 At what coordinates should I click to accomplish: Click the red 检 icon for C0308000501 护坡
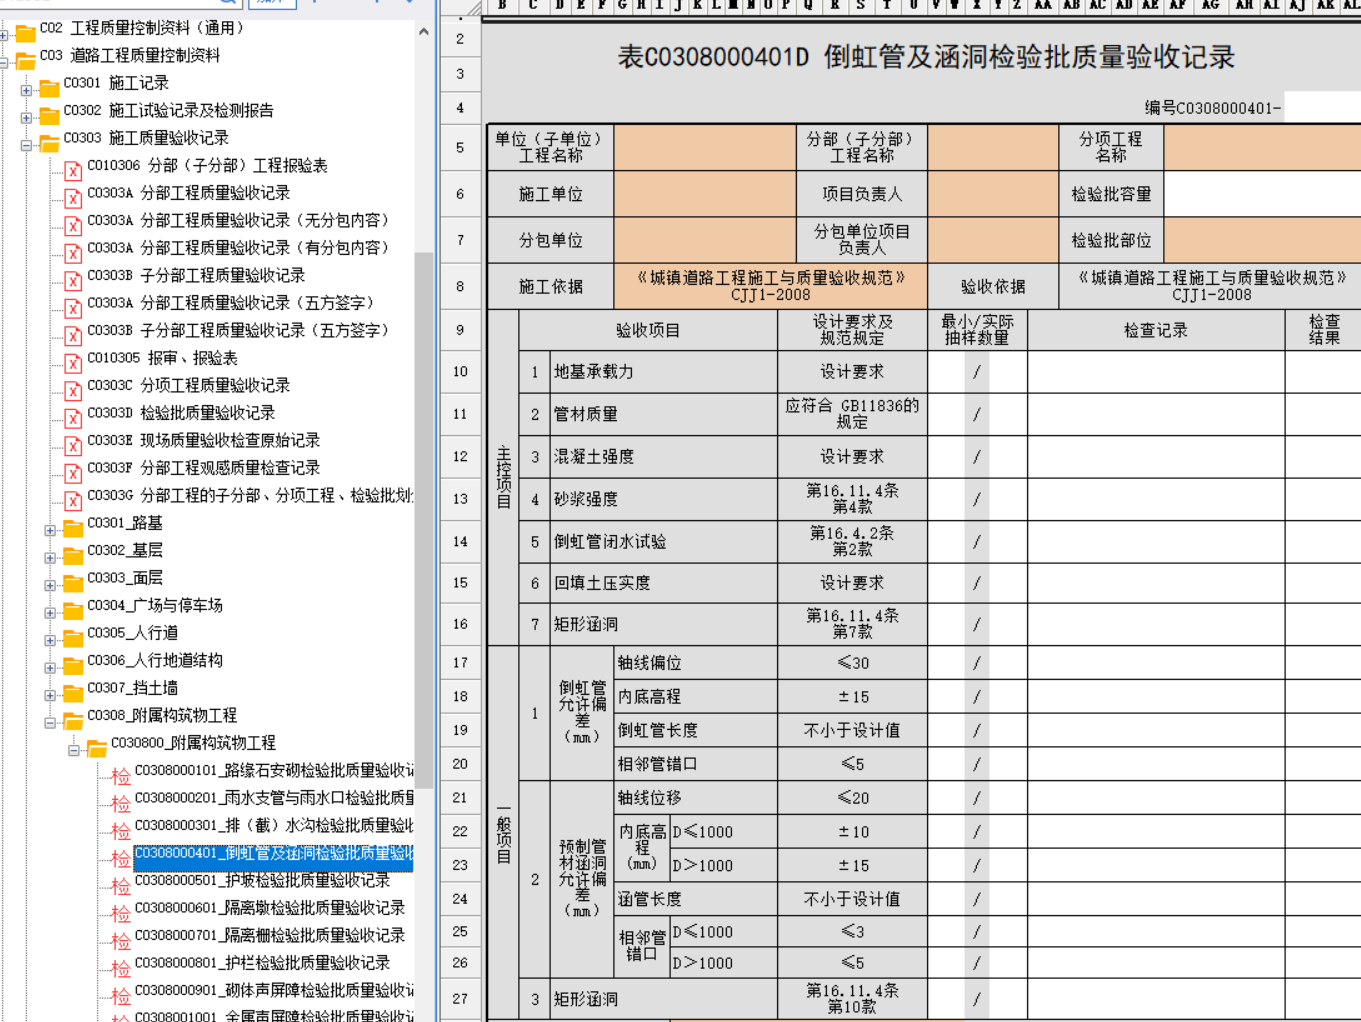click(x=121, y=884)
